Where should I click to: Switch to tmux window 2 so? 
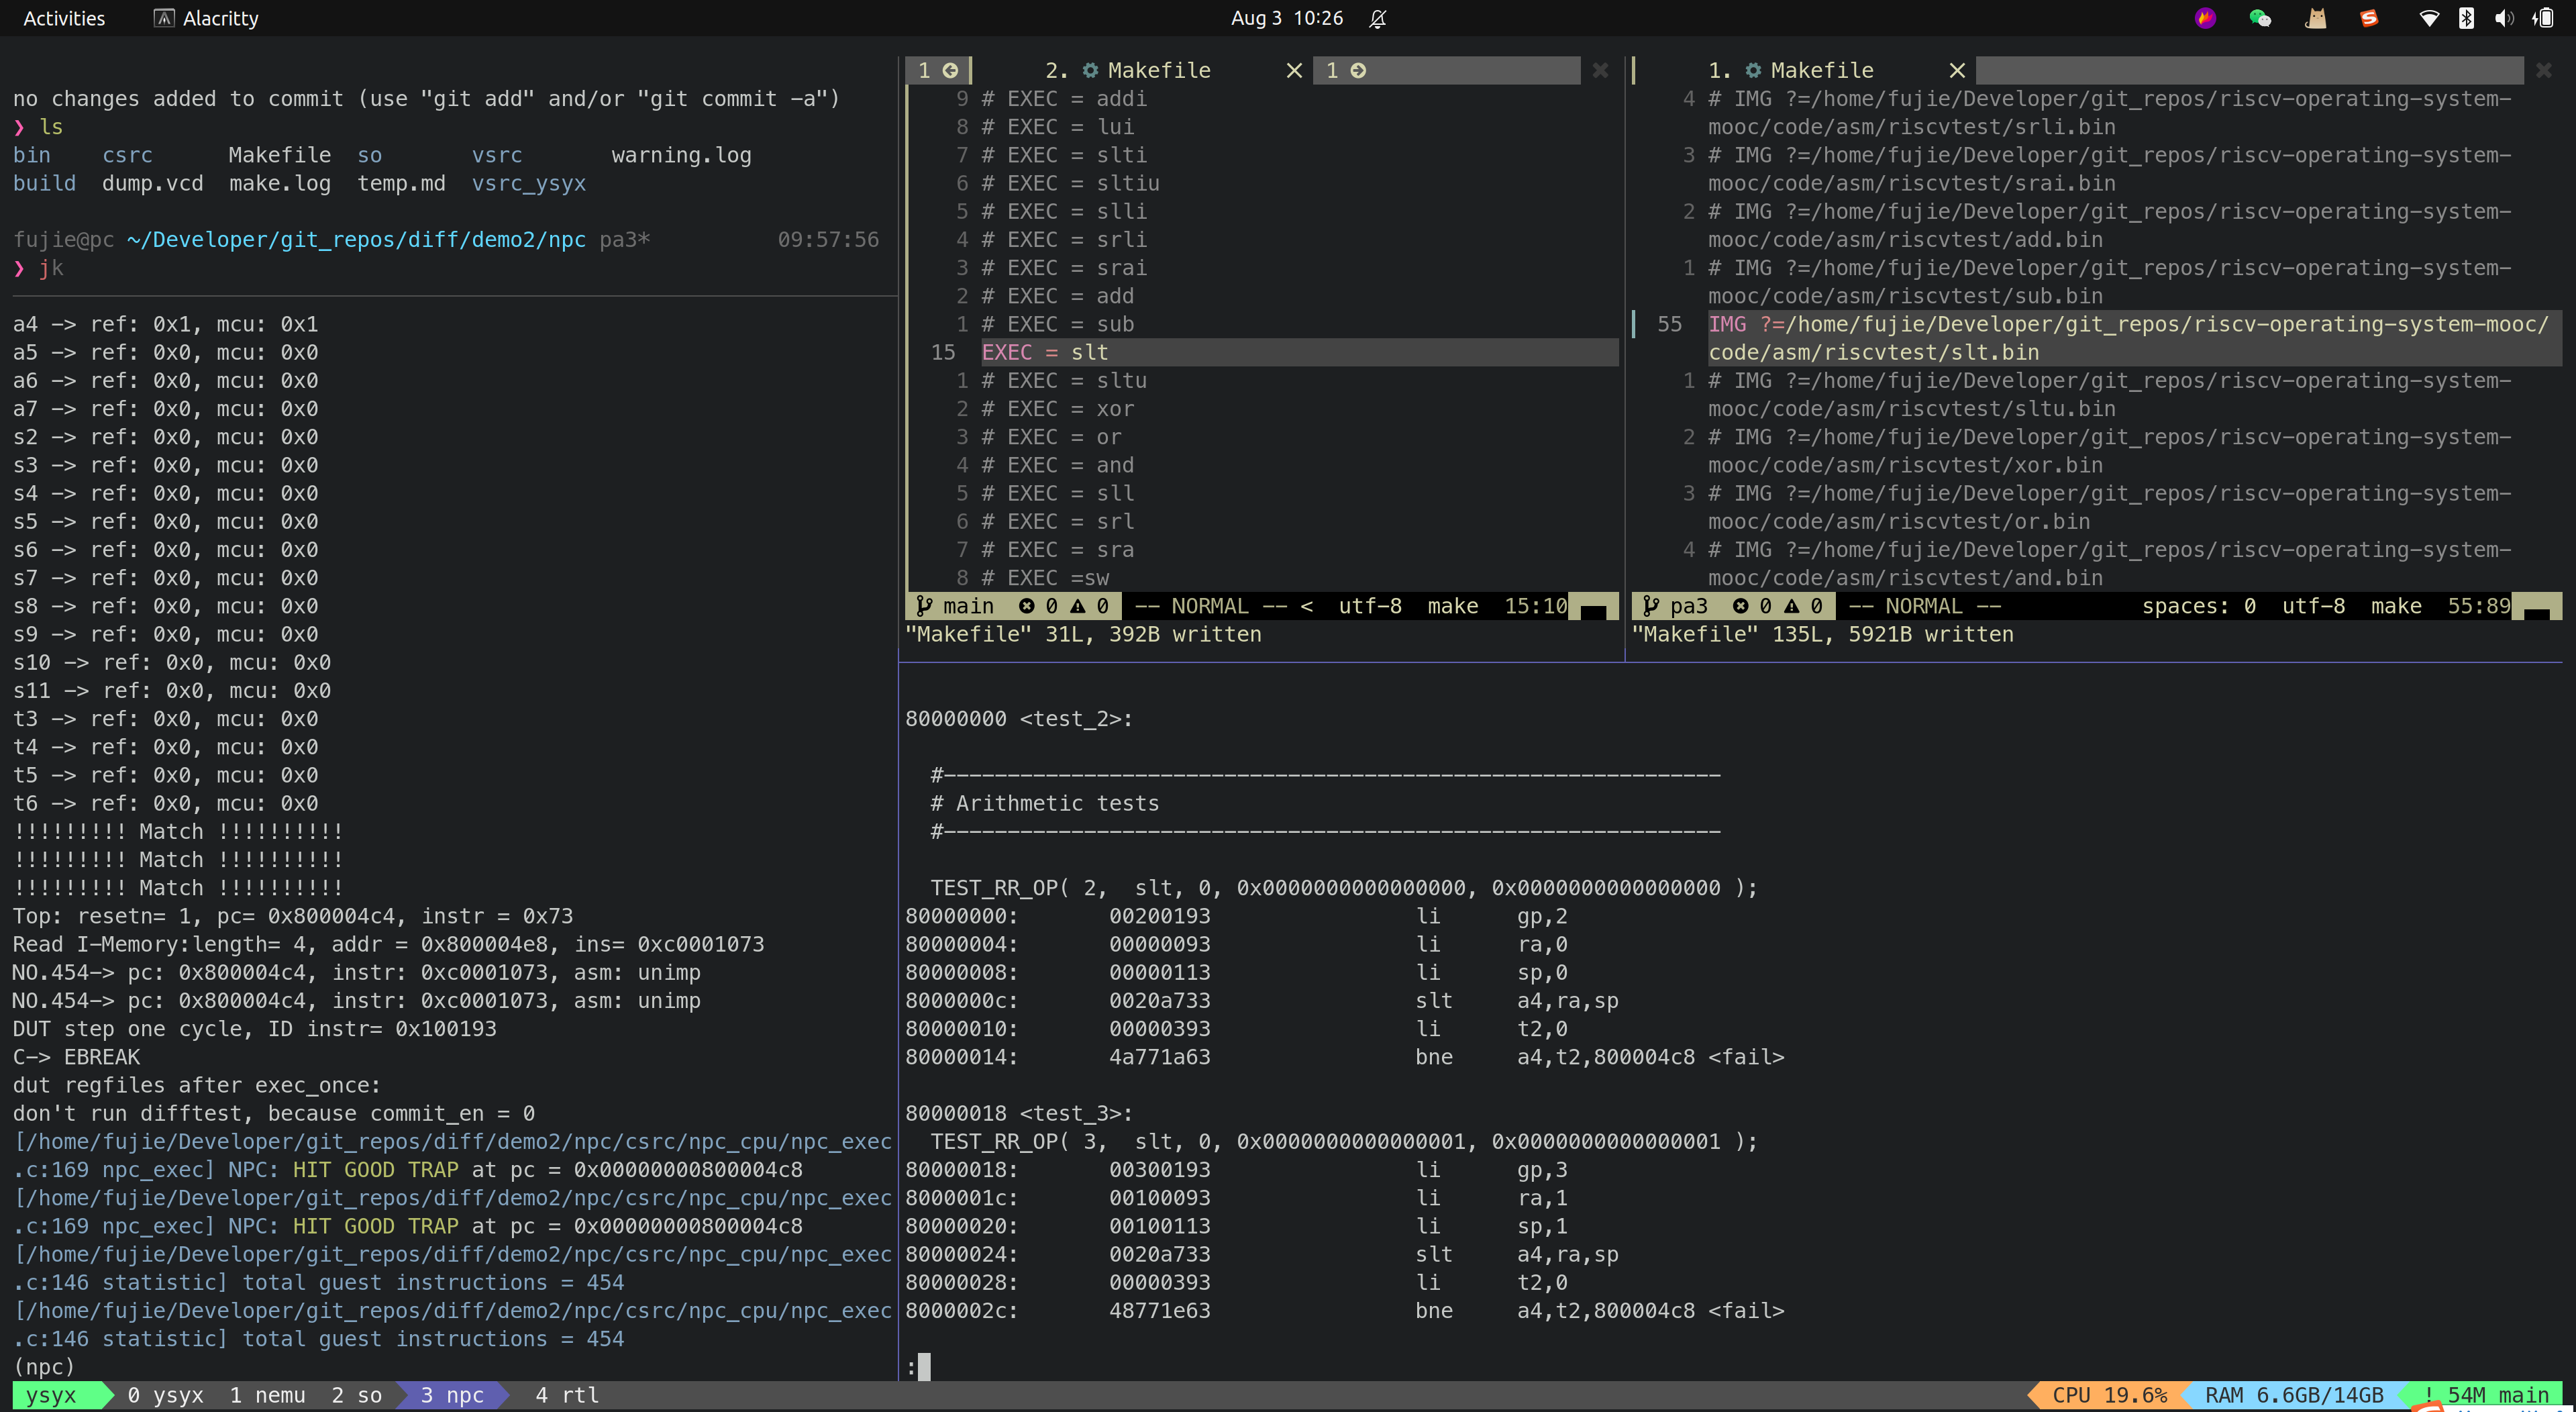pyautogui.click(x=357, y=1395)
